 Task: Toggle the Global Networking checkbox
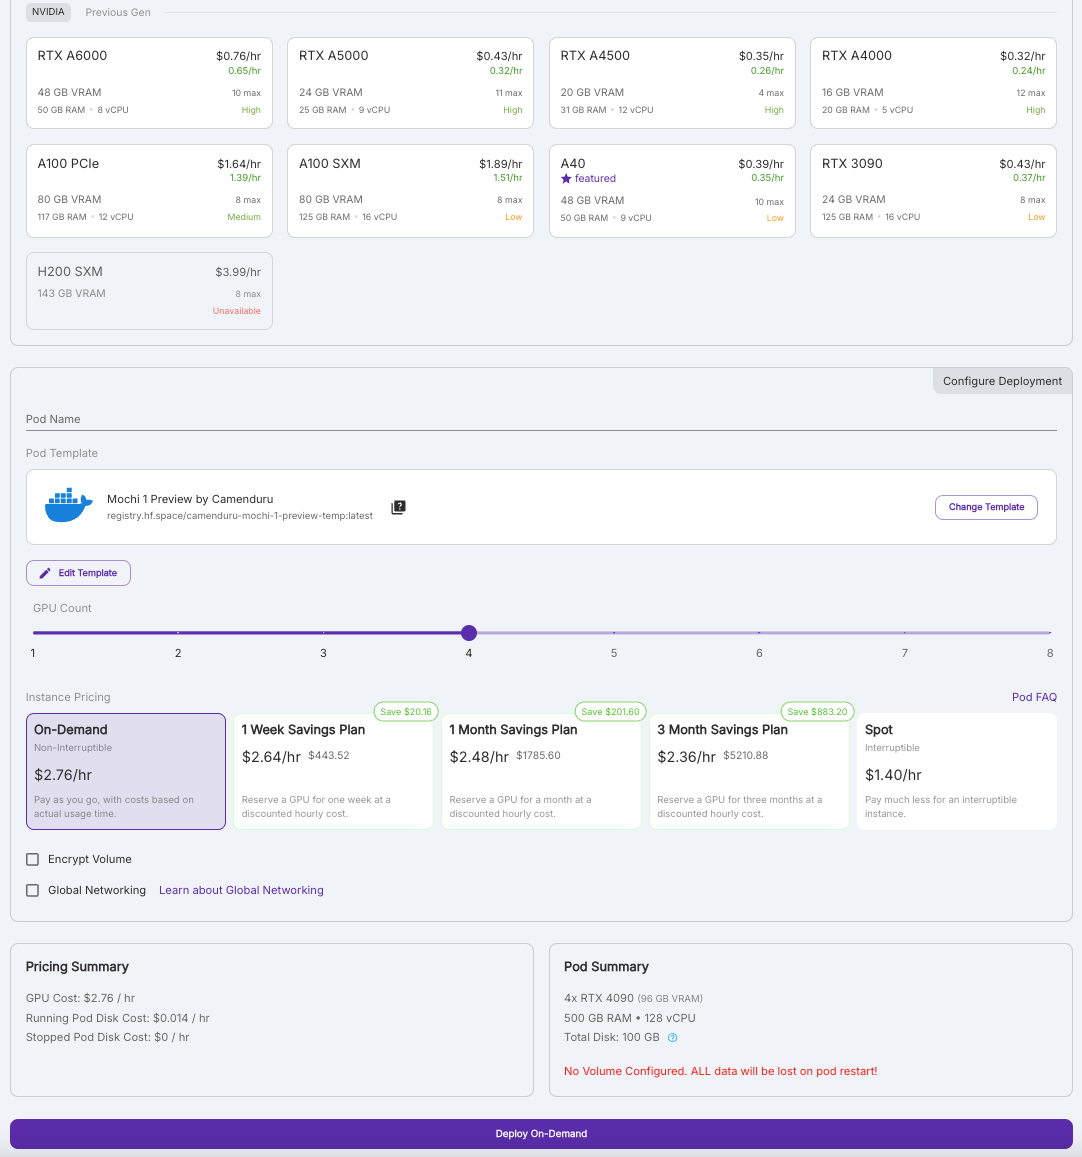[x=33, y=890]
